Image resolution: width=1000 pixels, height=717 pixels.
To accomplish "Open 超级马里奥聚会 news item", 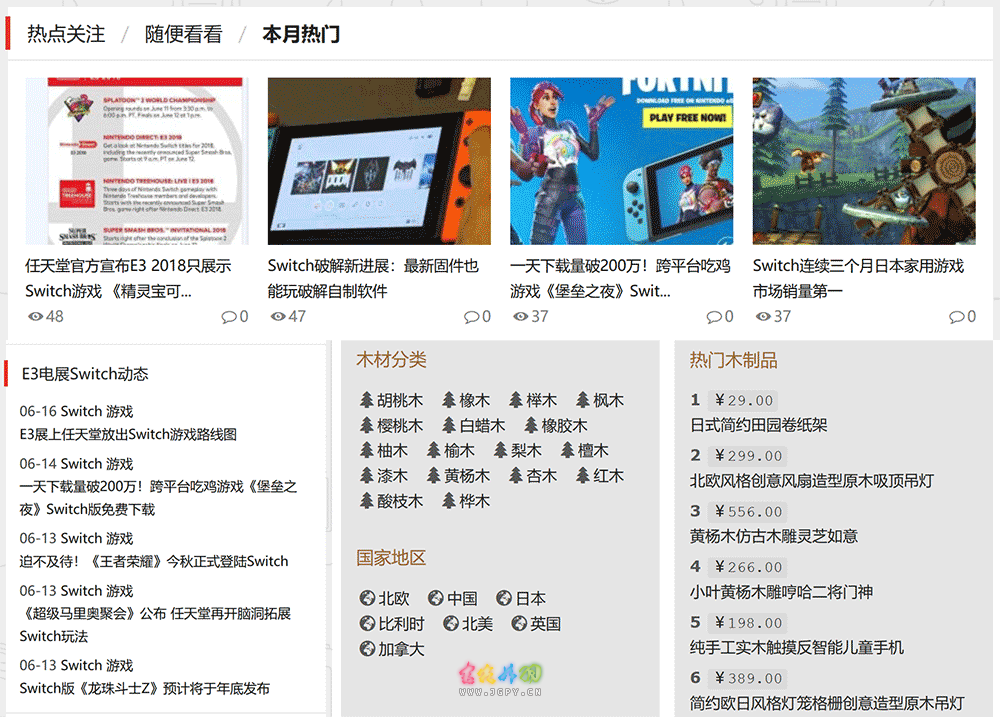I will point(155,625).
